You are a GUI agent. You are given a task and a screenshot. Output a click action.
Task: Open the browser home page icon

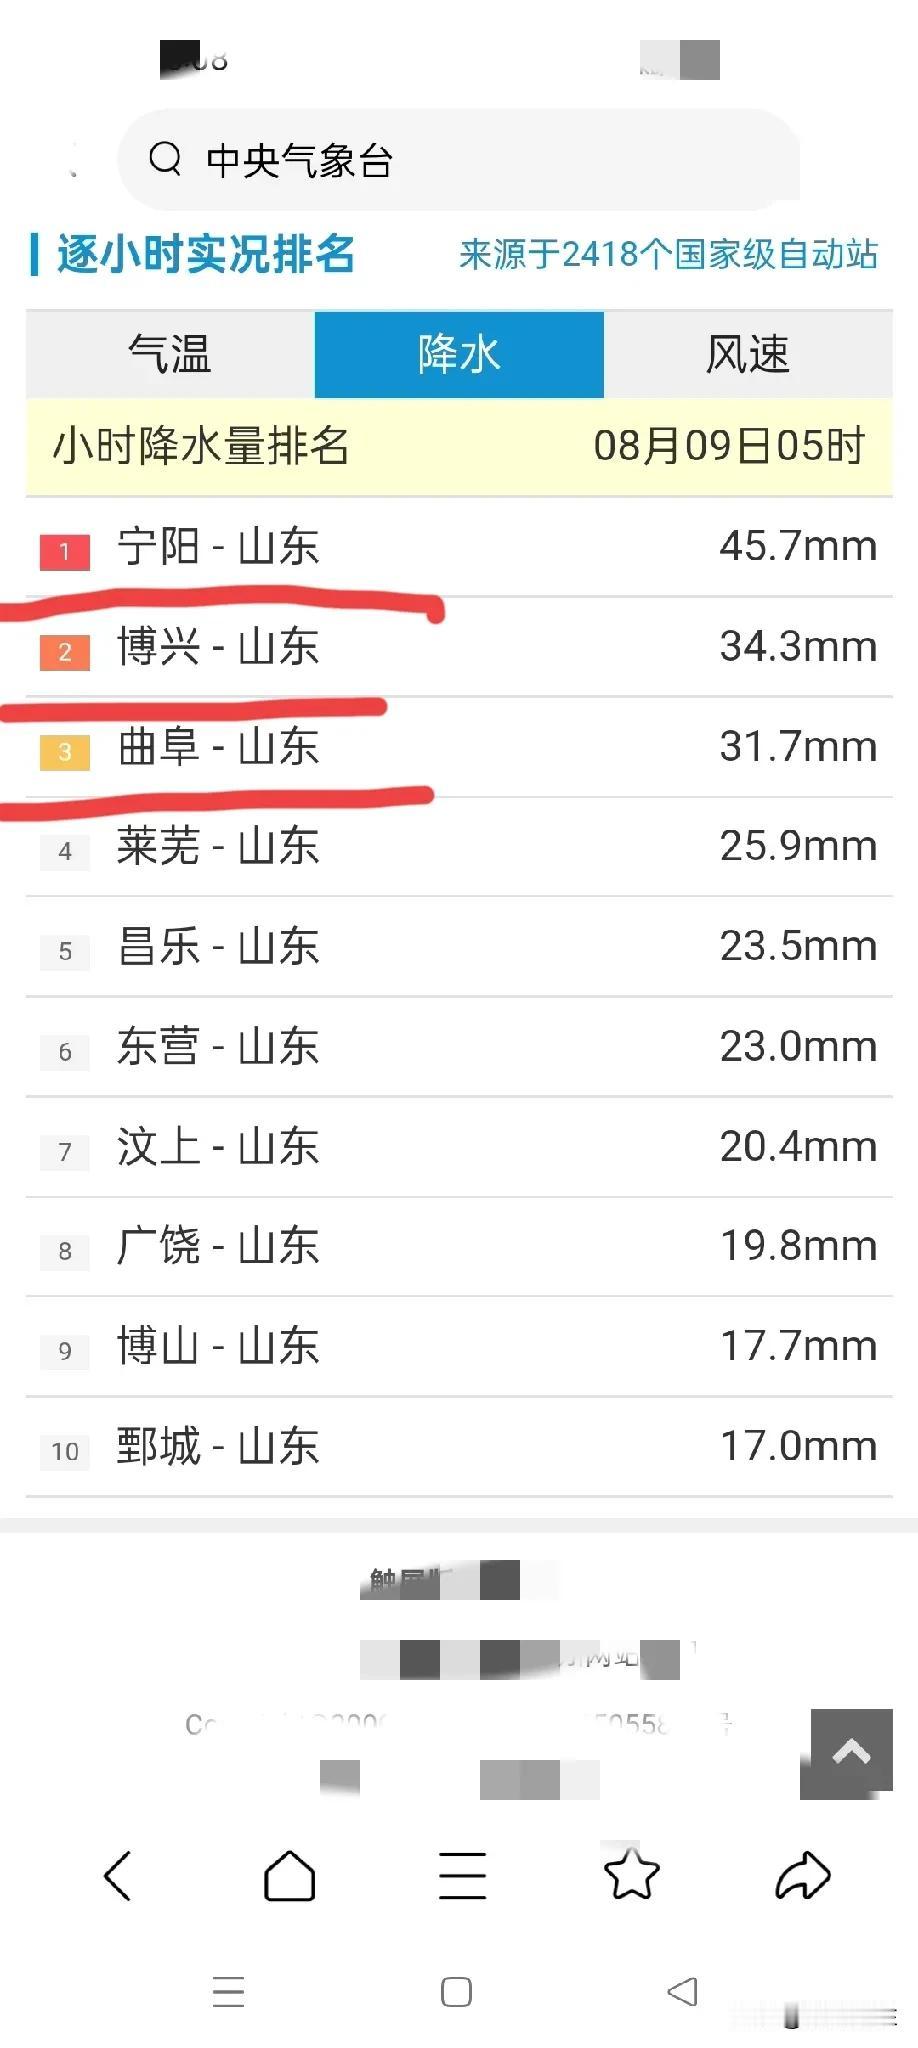(289, 1875)
